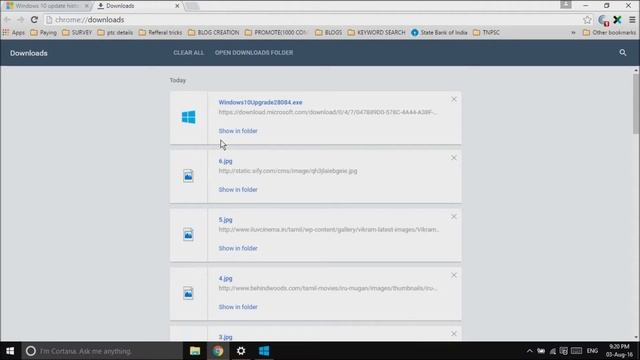Click the Windows Start button
The image size is (640, 360).
pos(10,351)
